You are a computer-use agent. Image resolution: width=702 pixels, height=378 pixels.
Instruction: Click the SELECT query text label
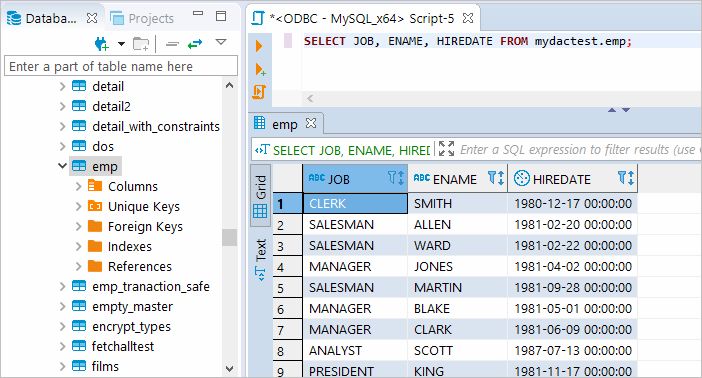point(351,150)
